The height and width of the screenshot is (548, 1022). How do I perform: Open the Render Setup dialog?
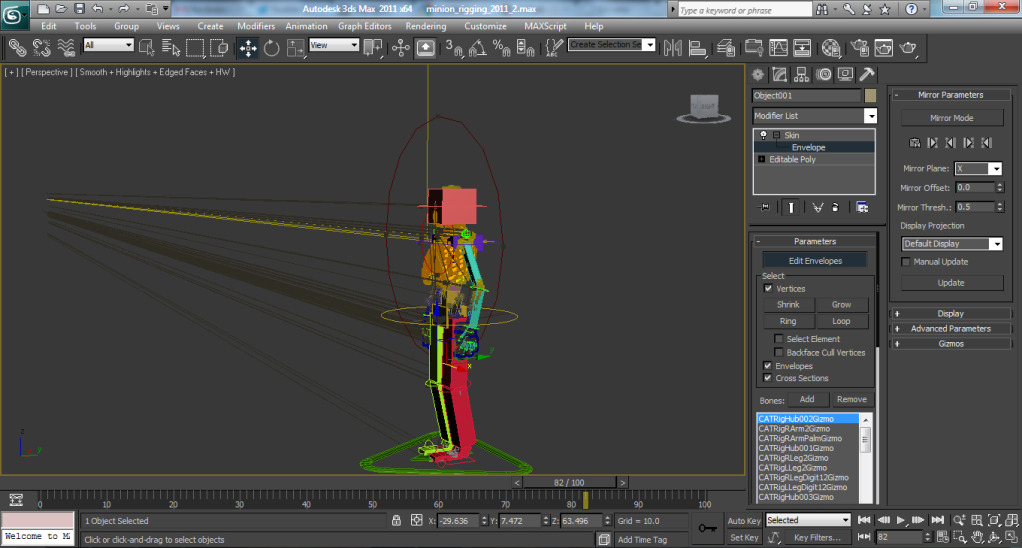859,48
